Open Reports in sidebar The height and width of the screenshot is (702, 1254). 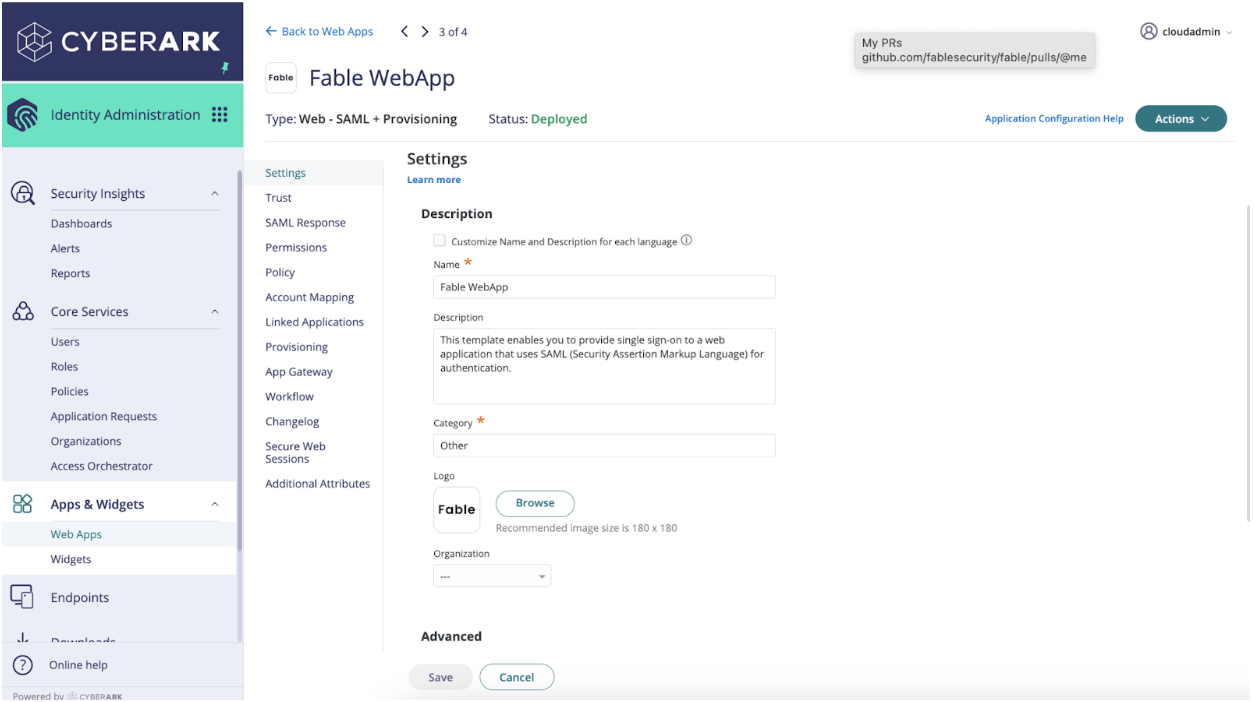coord(70,274)
